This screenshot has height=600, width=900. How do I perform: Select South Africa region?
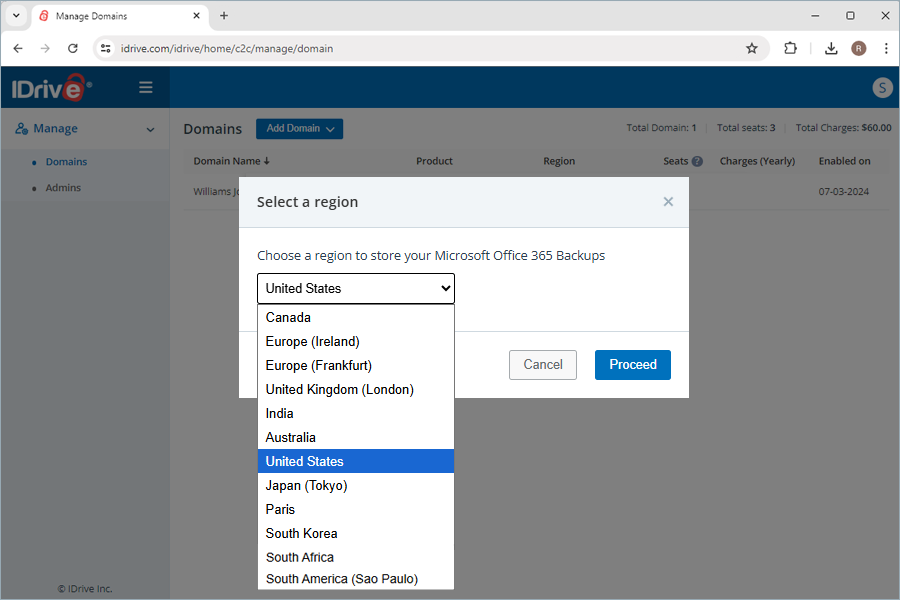point(356,557)
